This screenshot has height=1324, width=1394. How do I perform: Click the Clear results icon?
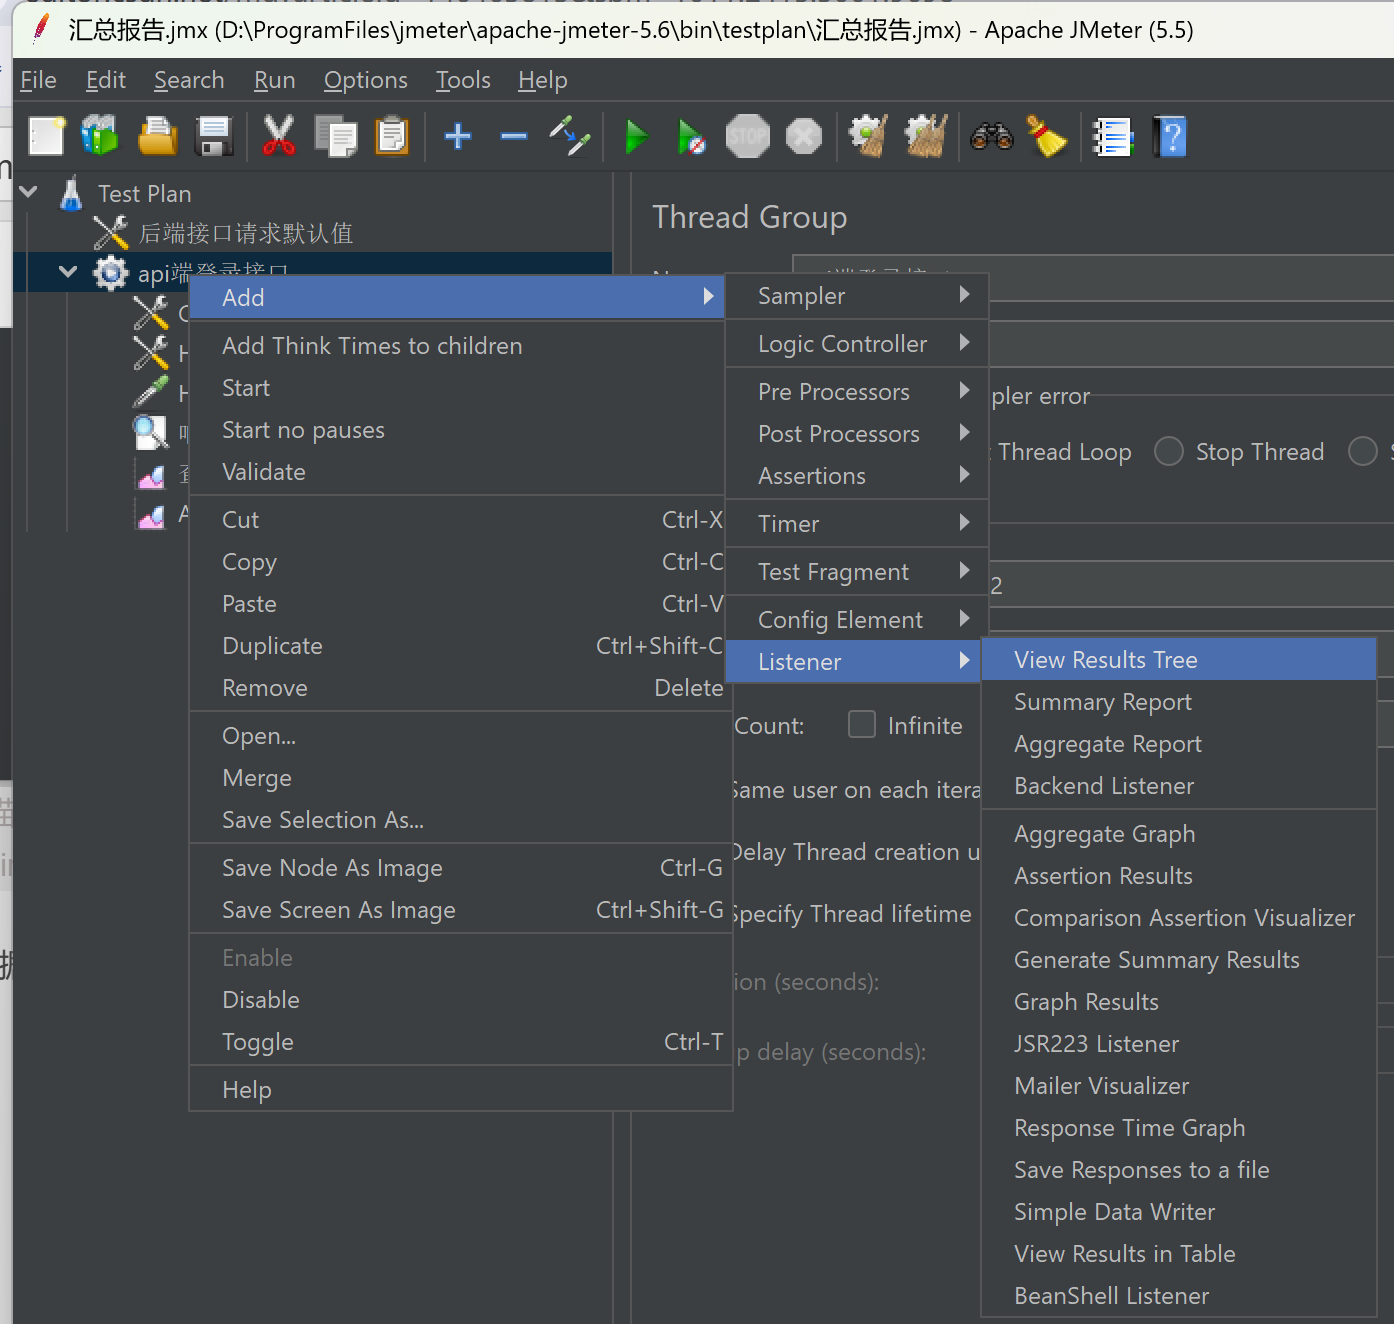(x=868, y=137)
